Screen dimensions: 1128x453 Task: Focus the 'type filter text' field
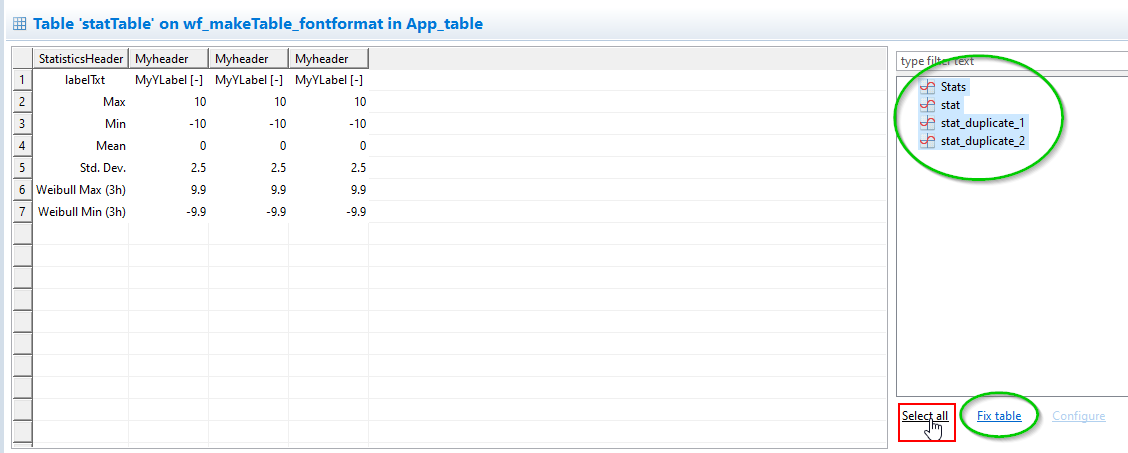click(1010, 61)
